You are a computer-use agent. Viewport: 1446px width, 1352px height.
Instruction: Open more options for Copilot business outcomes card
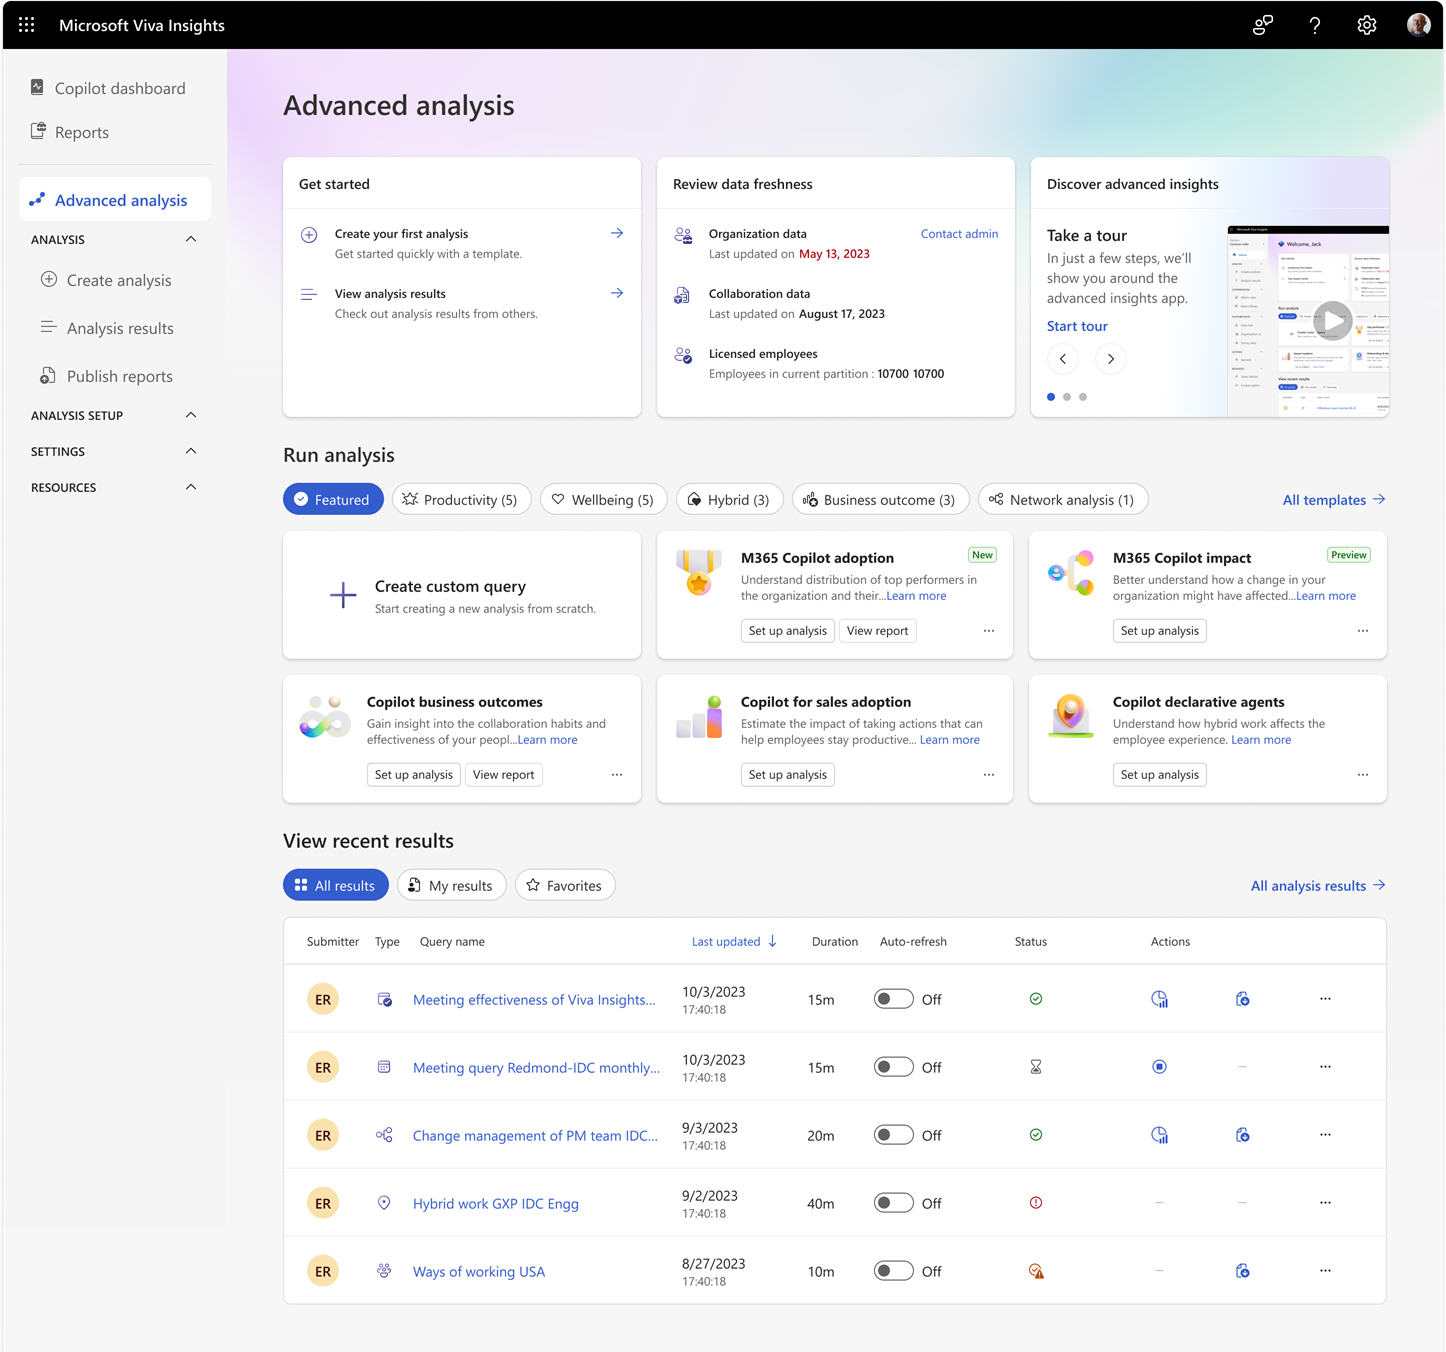(617, 775)
